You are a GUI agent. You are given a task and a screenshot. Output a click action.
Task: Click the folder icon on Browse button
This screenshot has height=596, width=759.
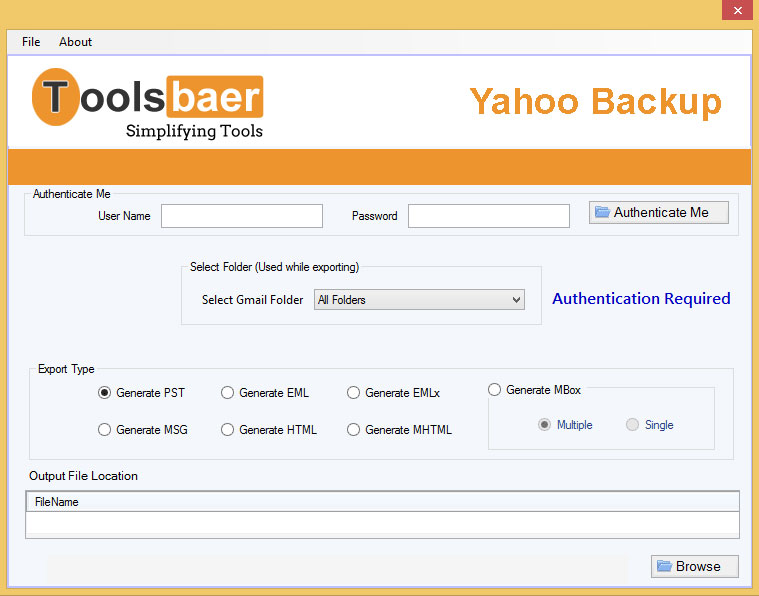click(x=664, y=565)
